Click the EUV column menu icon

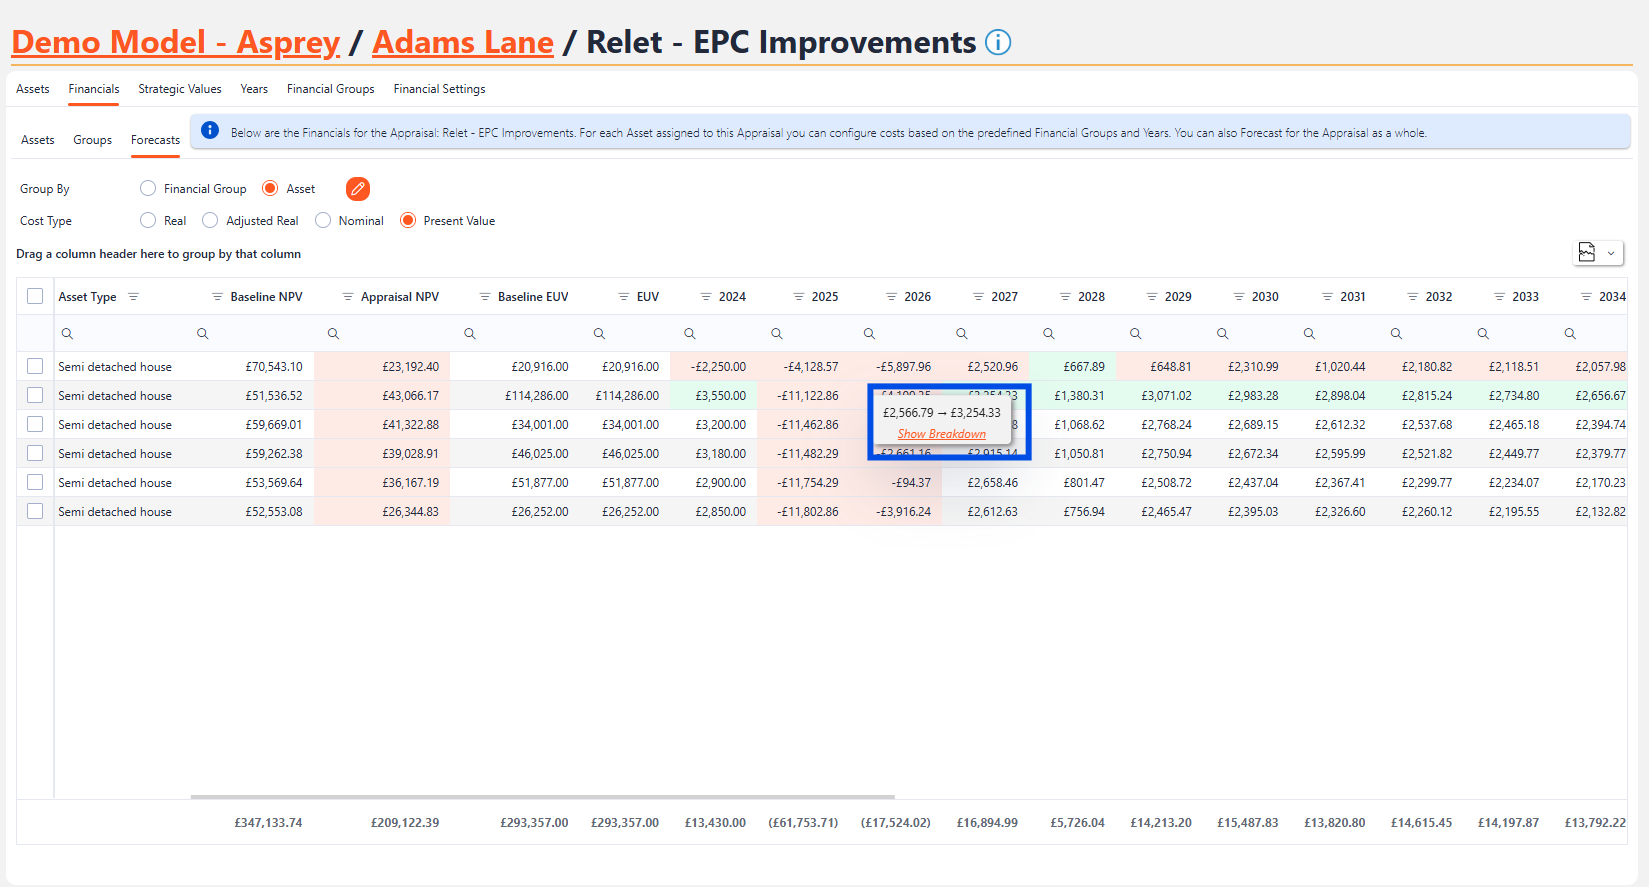point(624,297)
